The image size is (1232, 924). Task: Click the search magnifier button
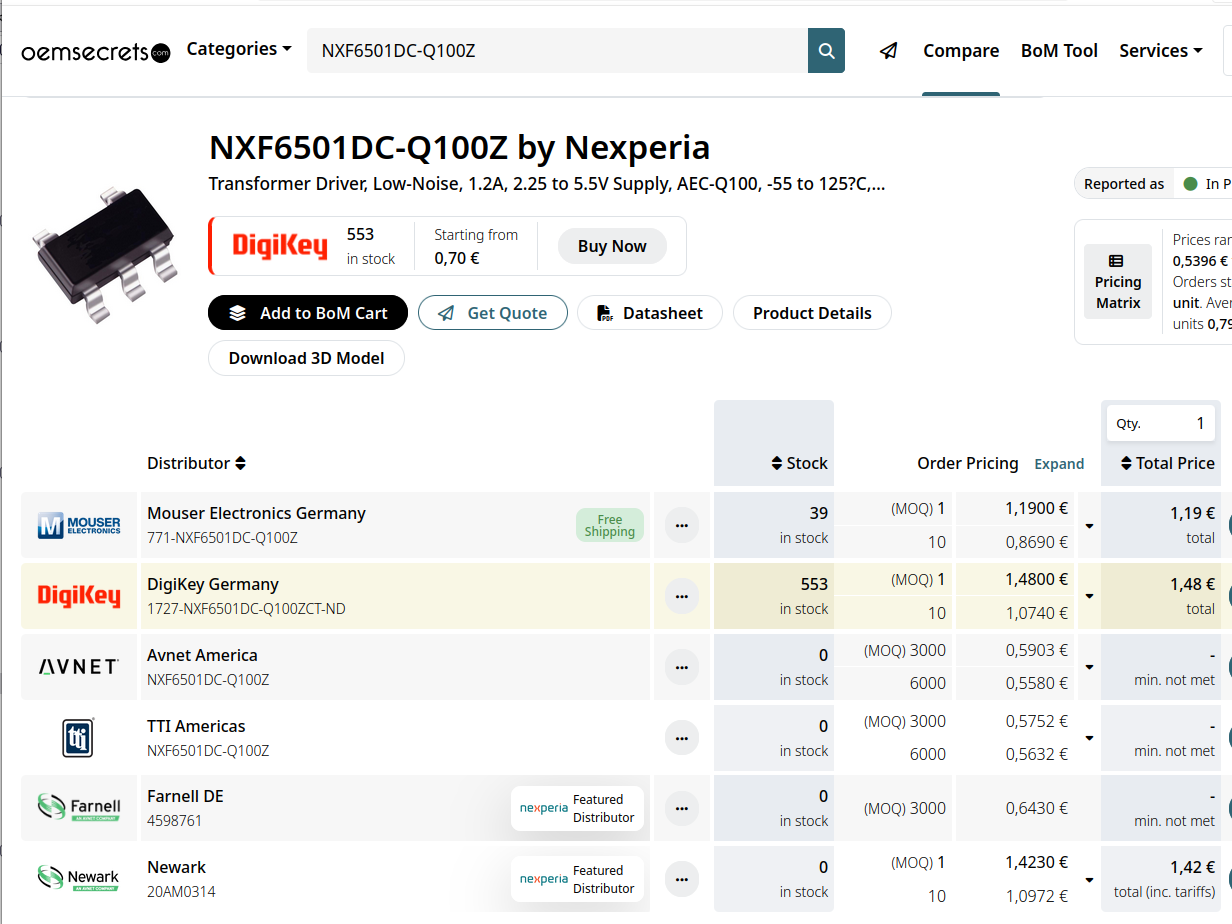[826, 51]
